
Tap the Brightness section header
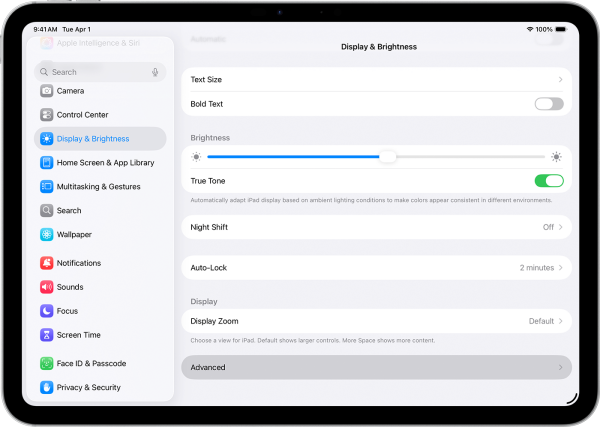210,138
